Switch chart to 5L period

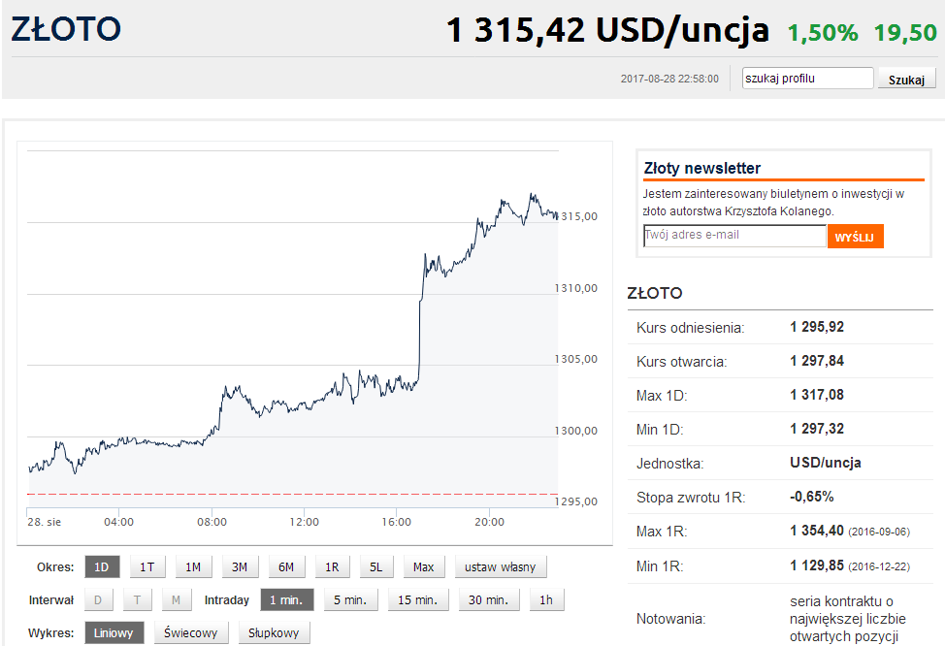click(377, 567)
